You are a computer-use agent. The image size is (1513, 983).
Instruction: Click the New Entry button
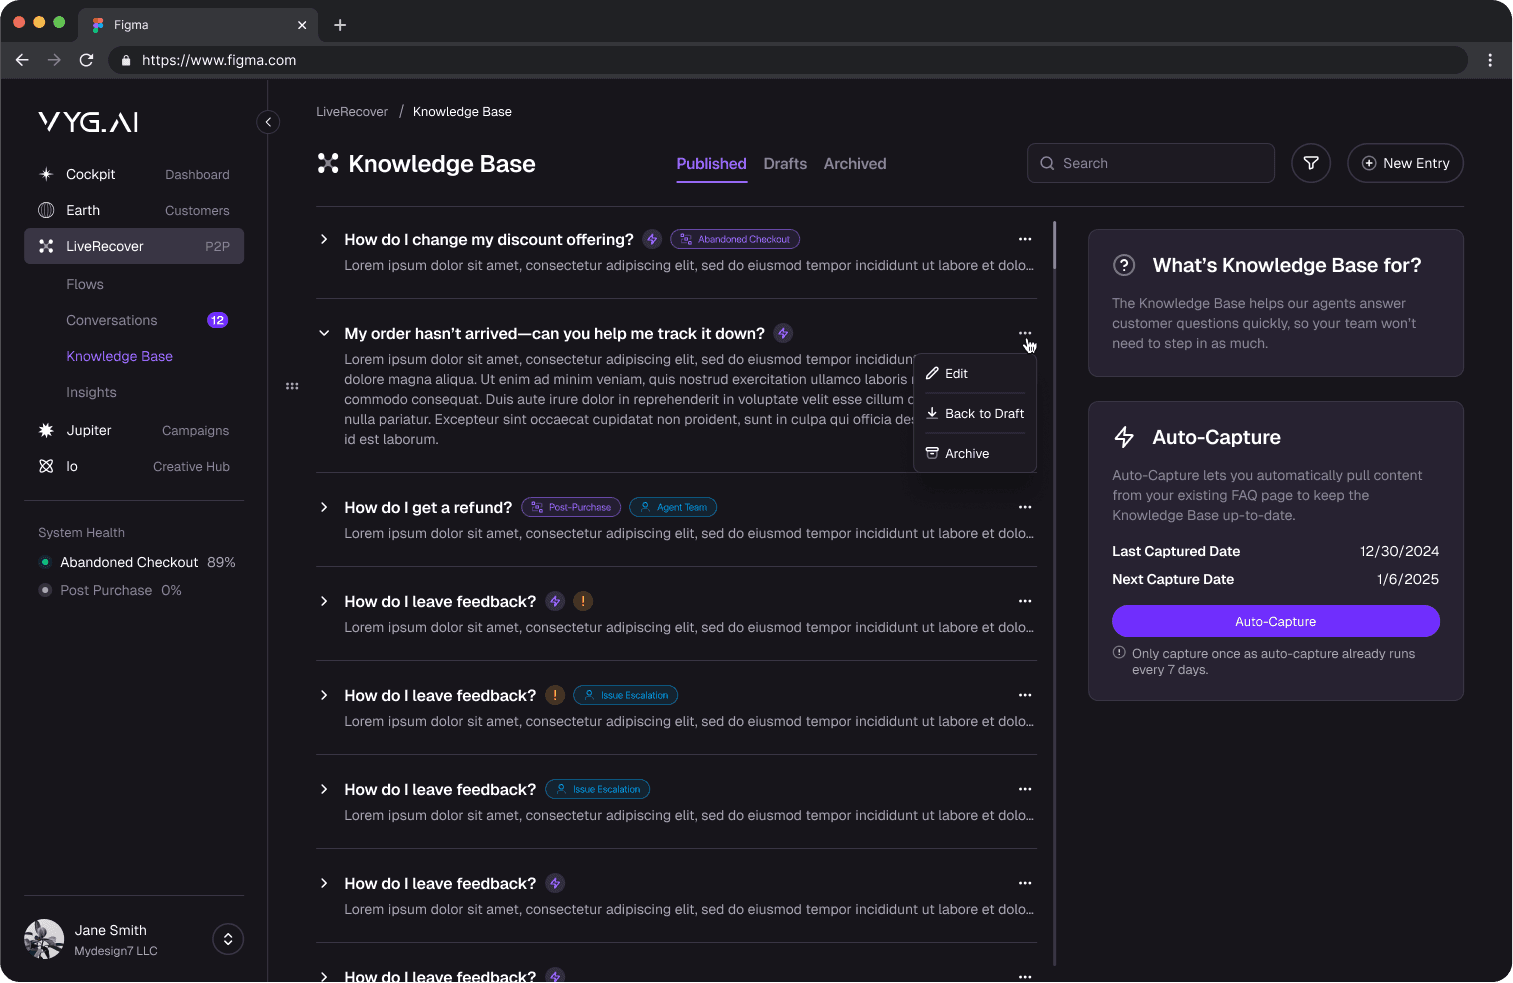(x=1405, y=163)
